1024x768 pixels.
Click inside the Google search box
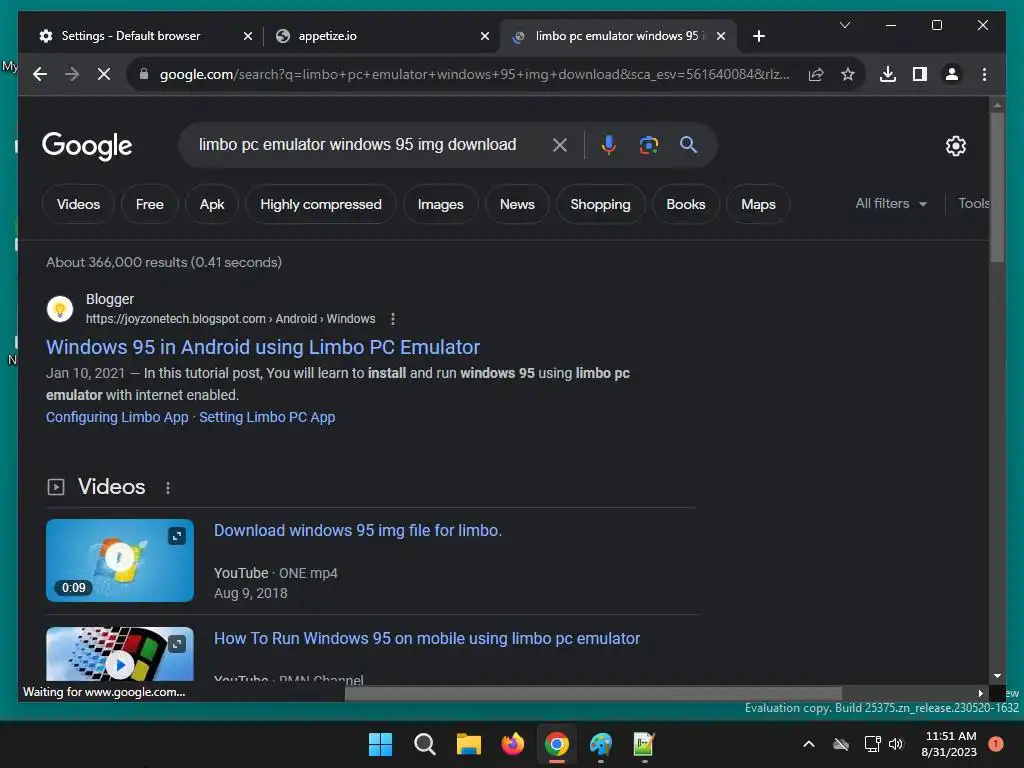click(x=357, y=145)
